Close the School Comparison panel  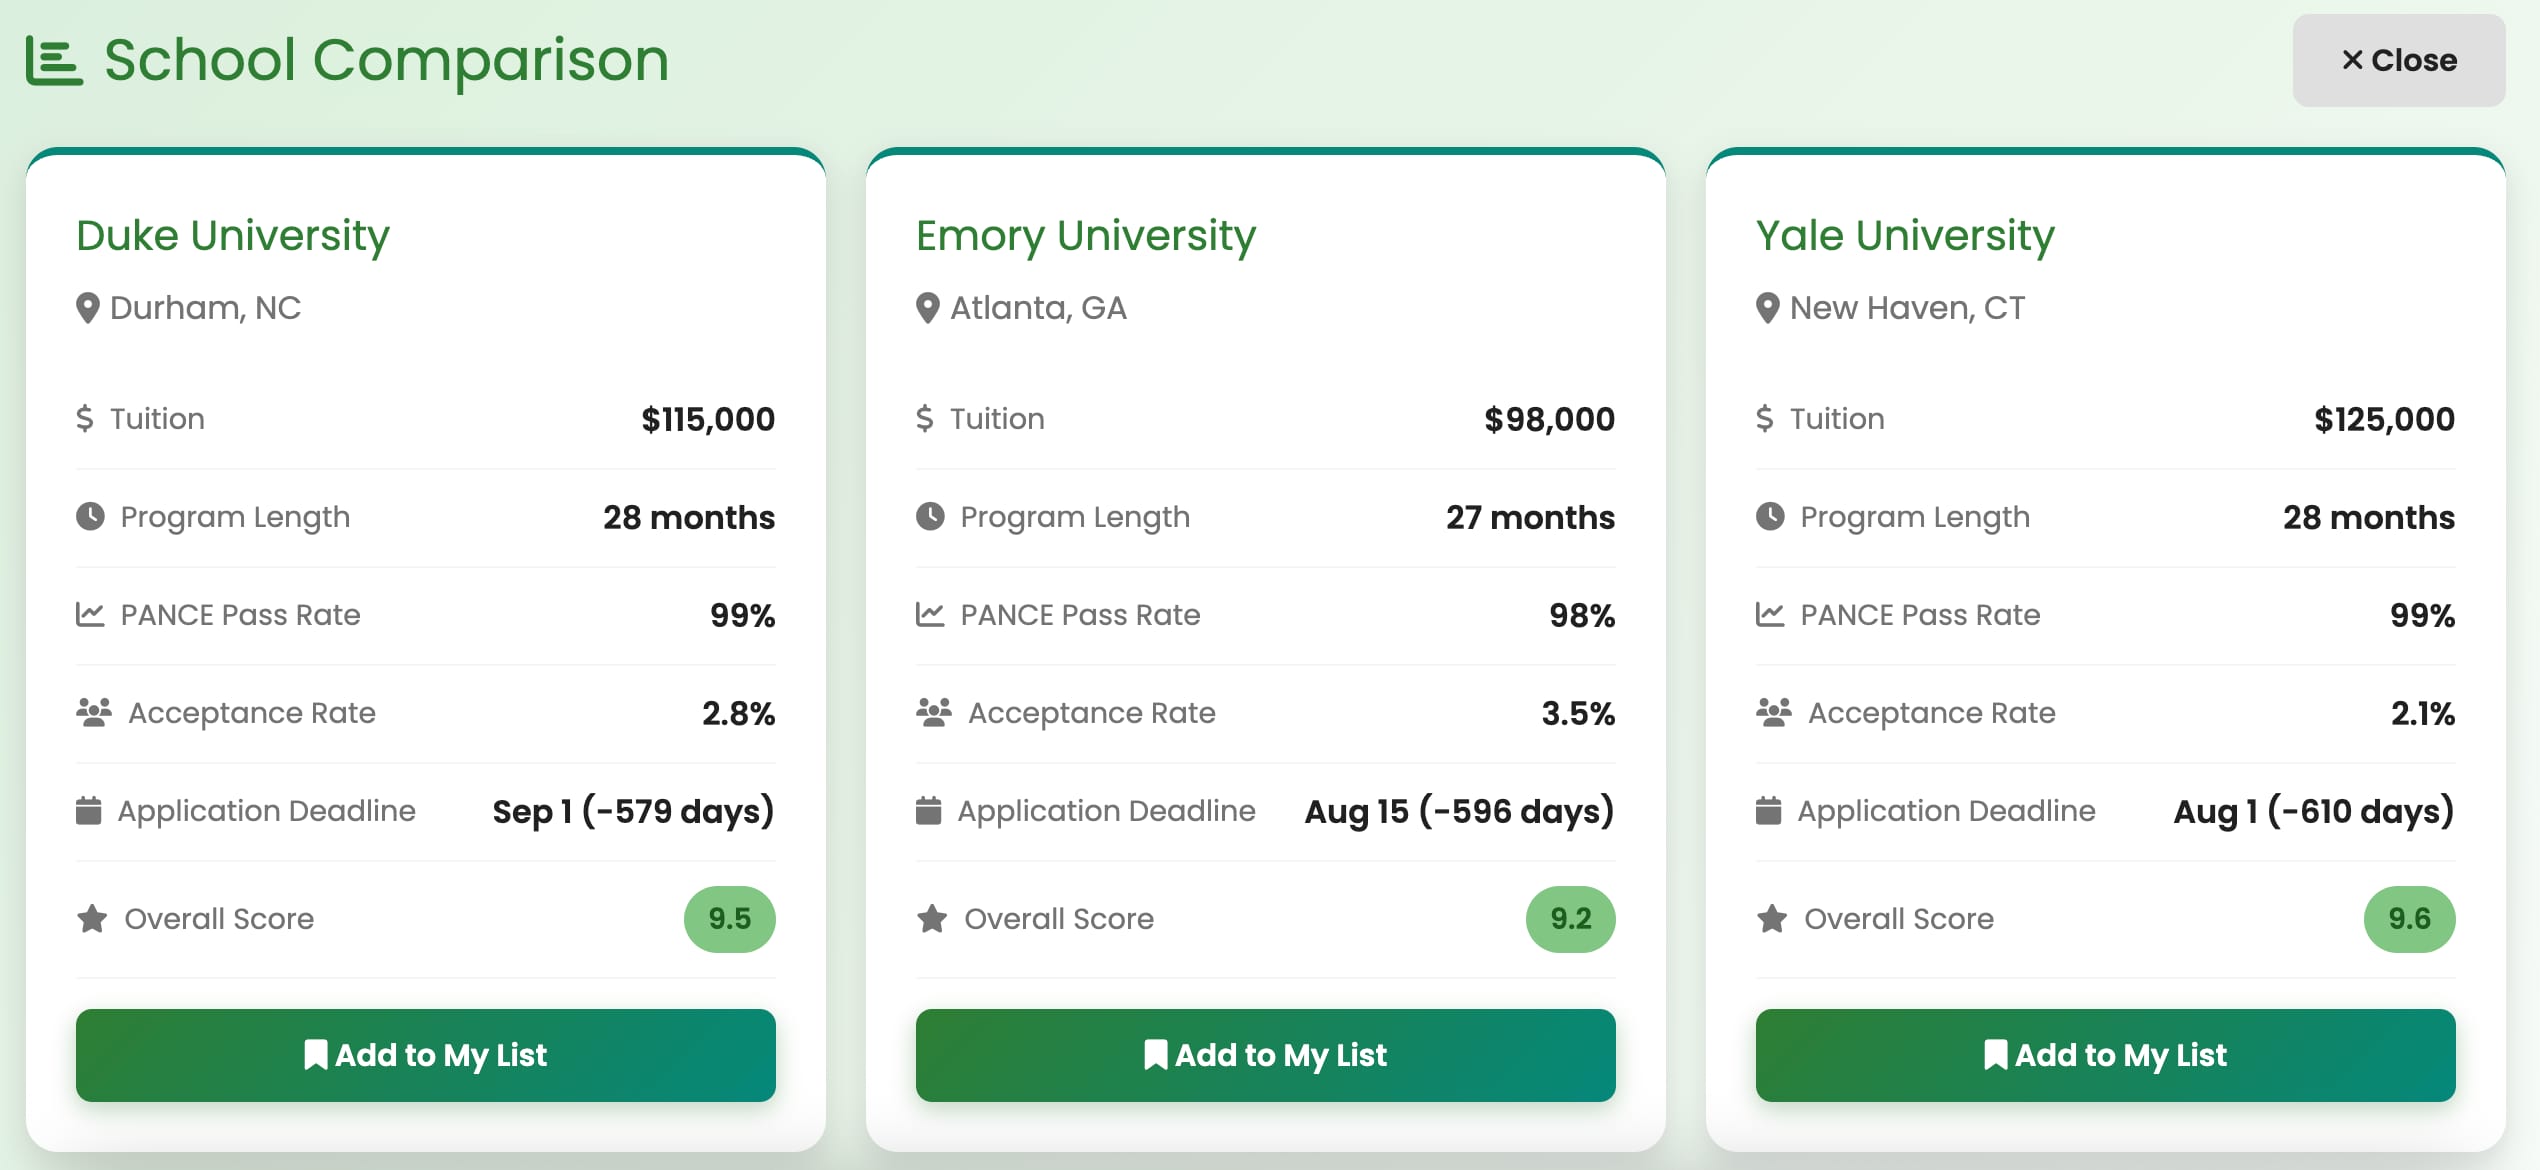click(2399, 60)
